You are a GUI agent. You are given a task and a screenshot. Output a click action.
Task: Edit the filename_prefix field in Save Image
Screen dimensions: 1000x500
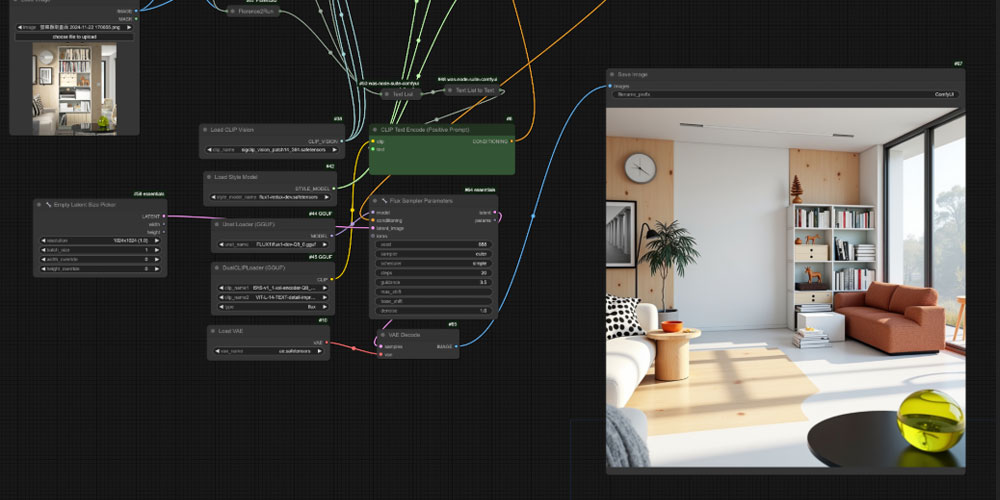click(x=786, y=94)
